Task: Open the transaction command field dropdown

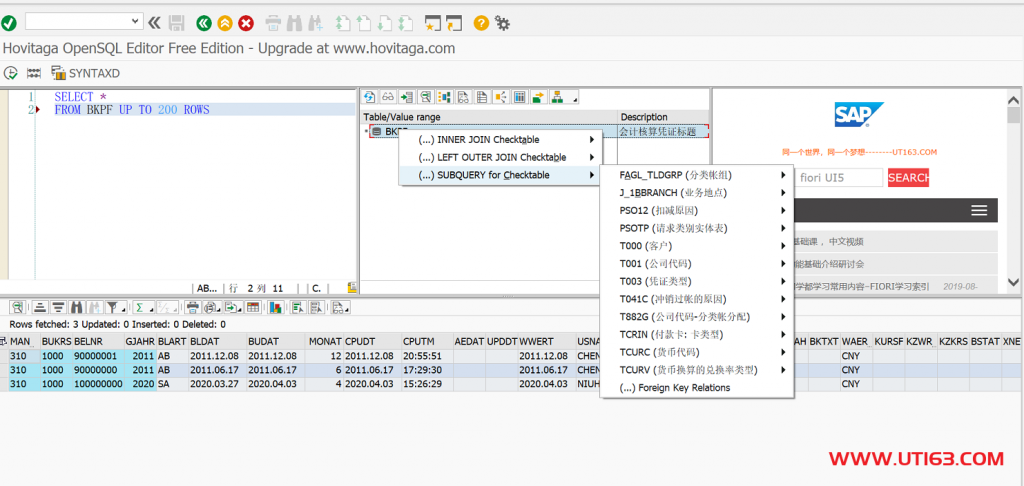Action: click(136, 21)
